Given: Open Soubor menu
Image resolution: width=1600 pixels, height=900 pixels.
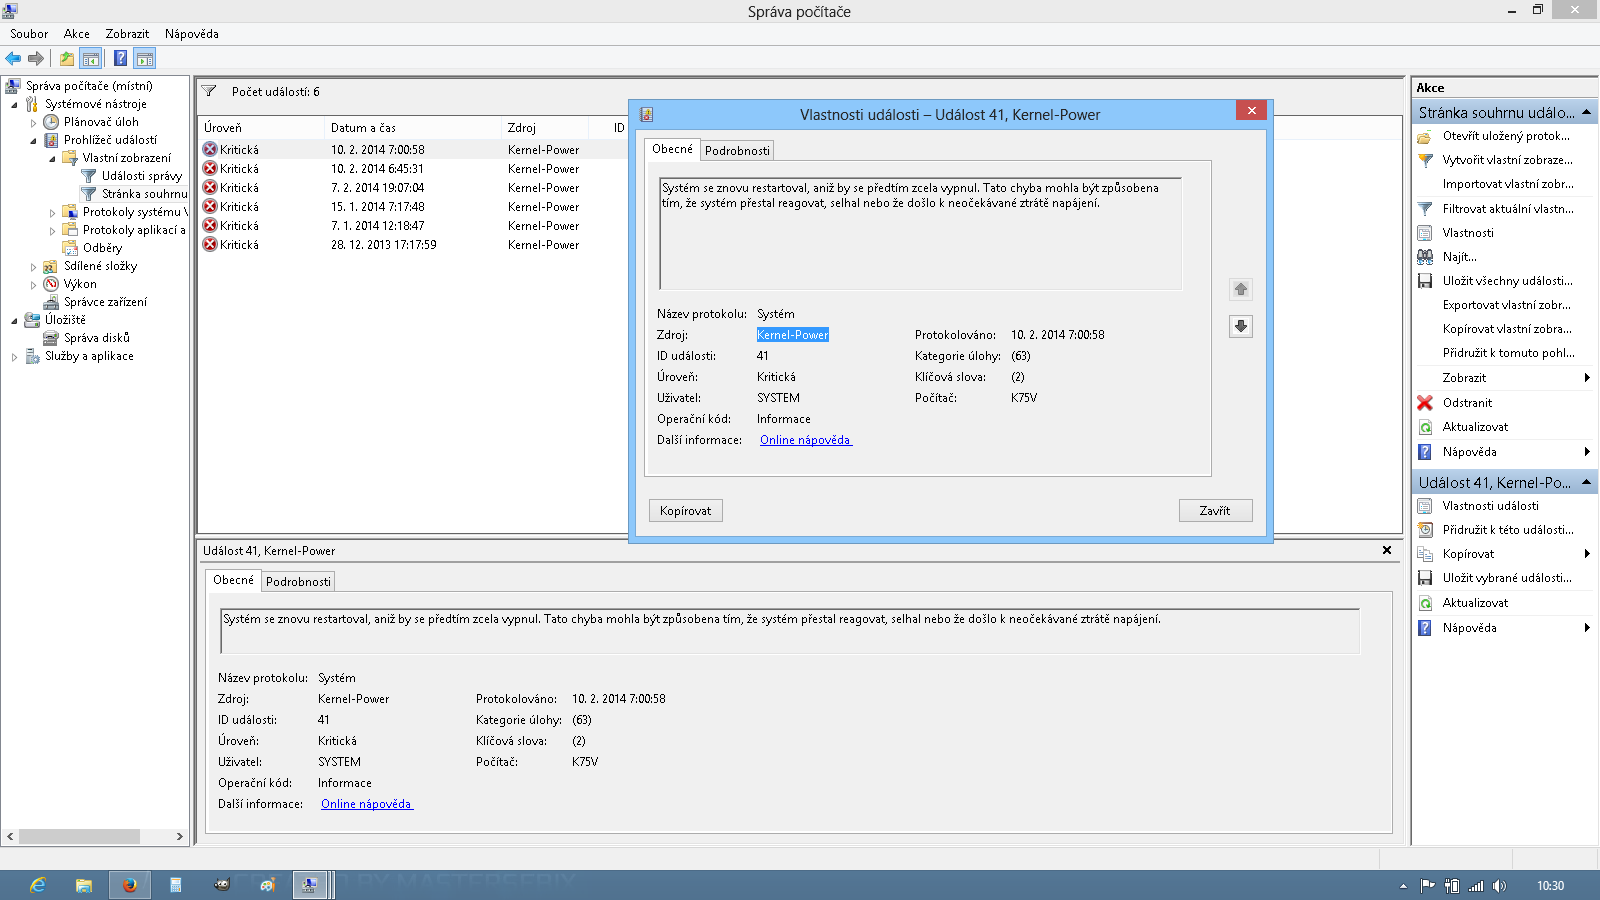Looking at the screenshot, I should pyautogui.click(x=29, y=34).
